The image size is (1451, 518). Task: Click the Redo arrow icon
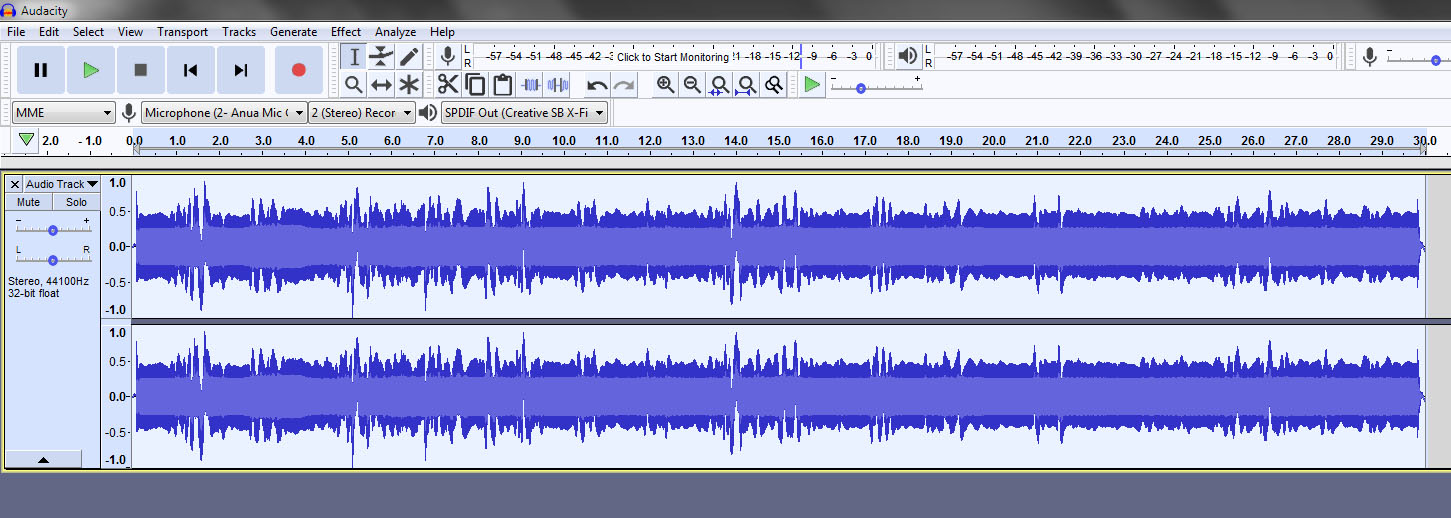click(x=624, y=85)
